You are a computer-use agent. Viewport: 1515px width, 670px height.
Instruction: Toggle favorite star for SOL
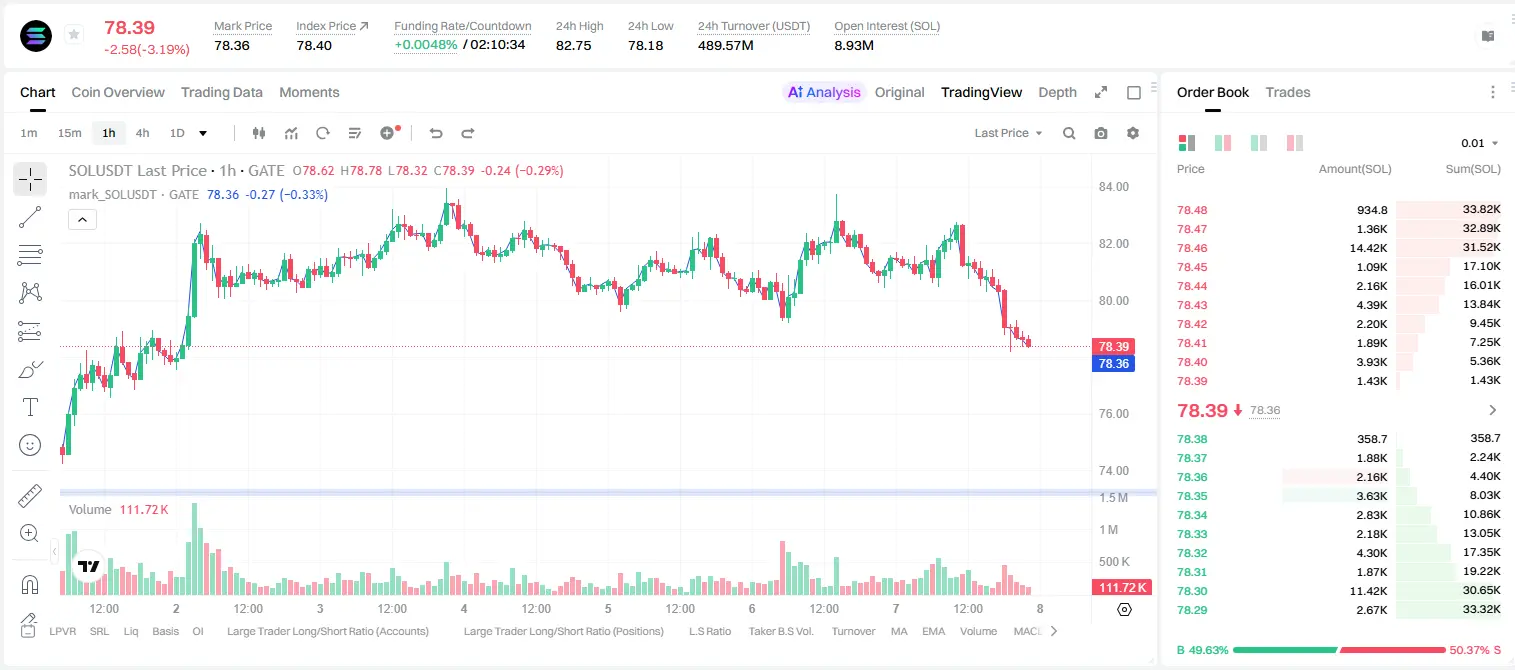tap(74, 35)
